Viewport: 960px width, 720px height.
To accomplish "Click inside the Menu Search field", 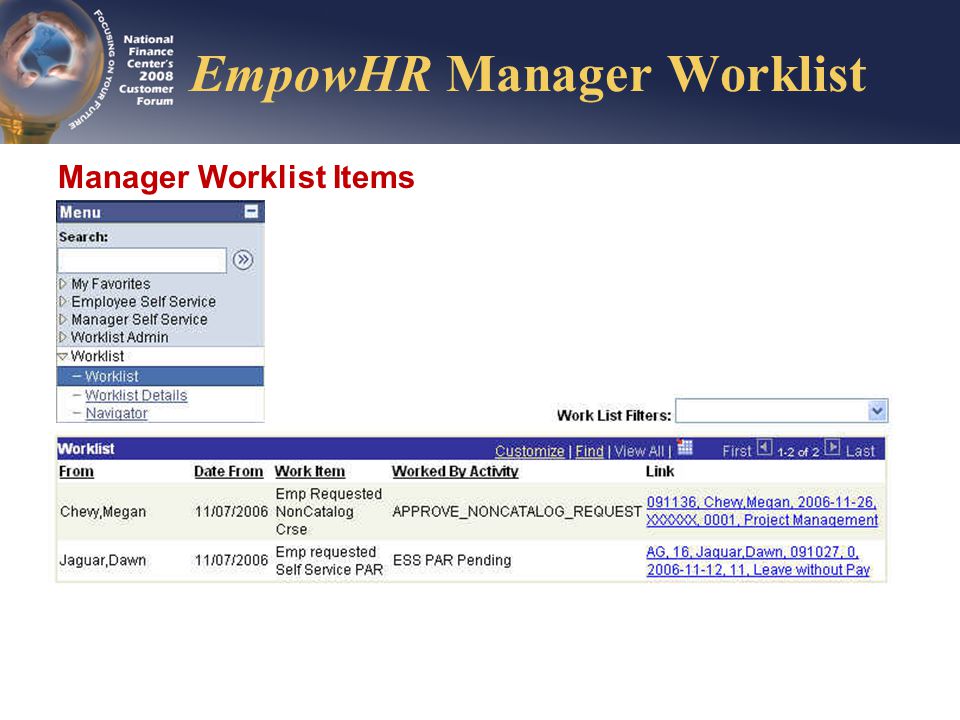I will click(142, 260).
